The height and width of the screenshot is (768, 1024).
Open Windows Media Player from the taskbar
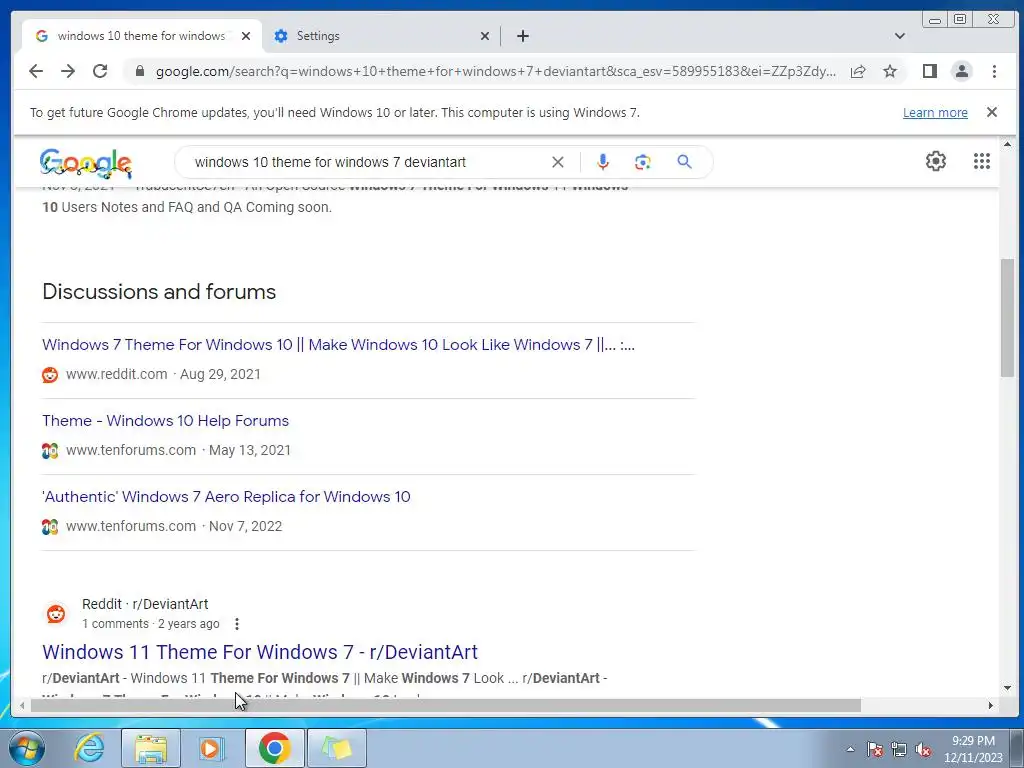point(211,748)
